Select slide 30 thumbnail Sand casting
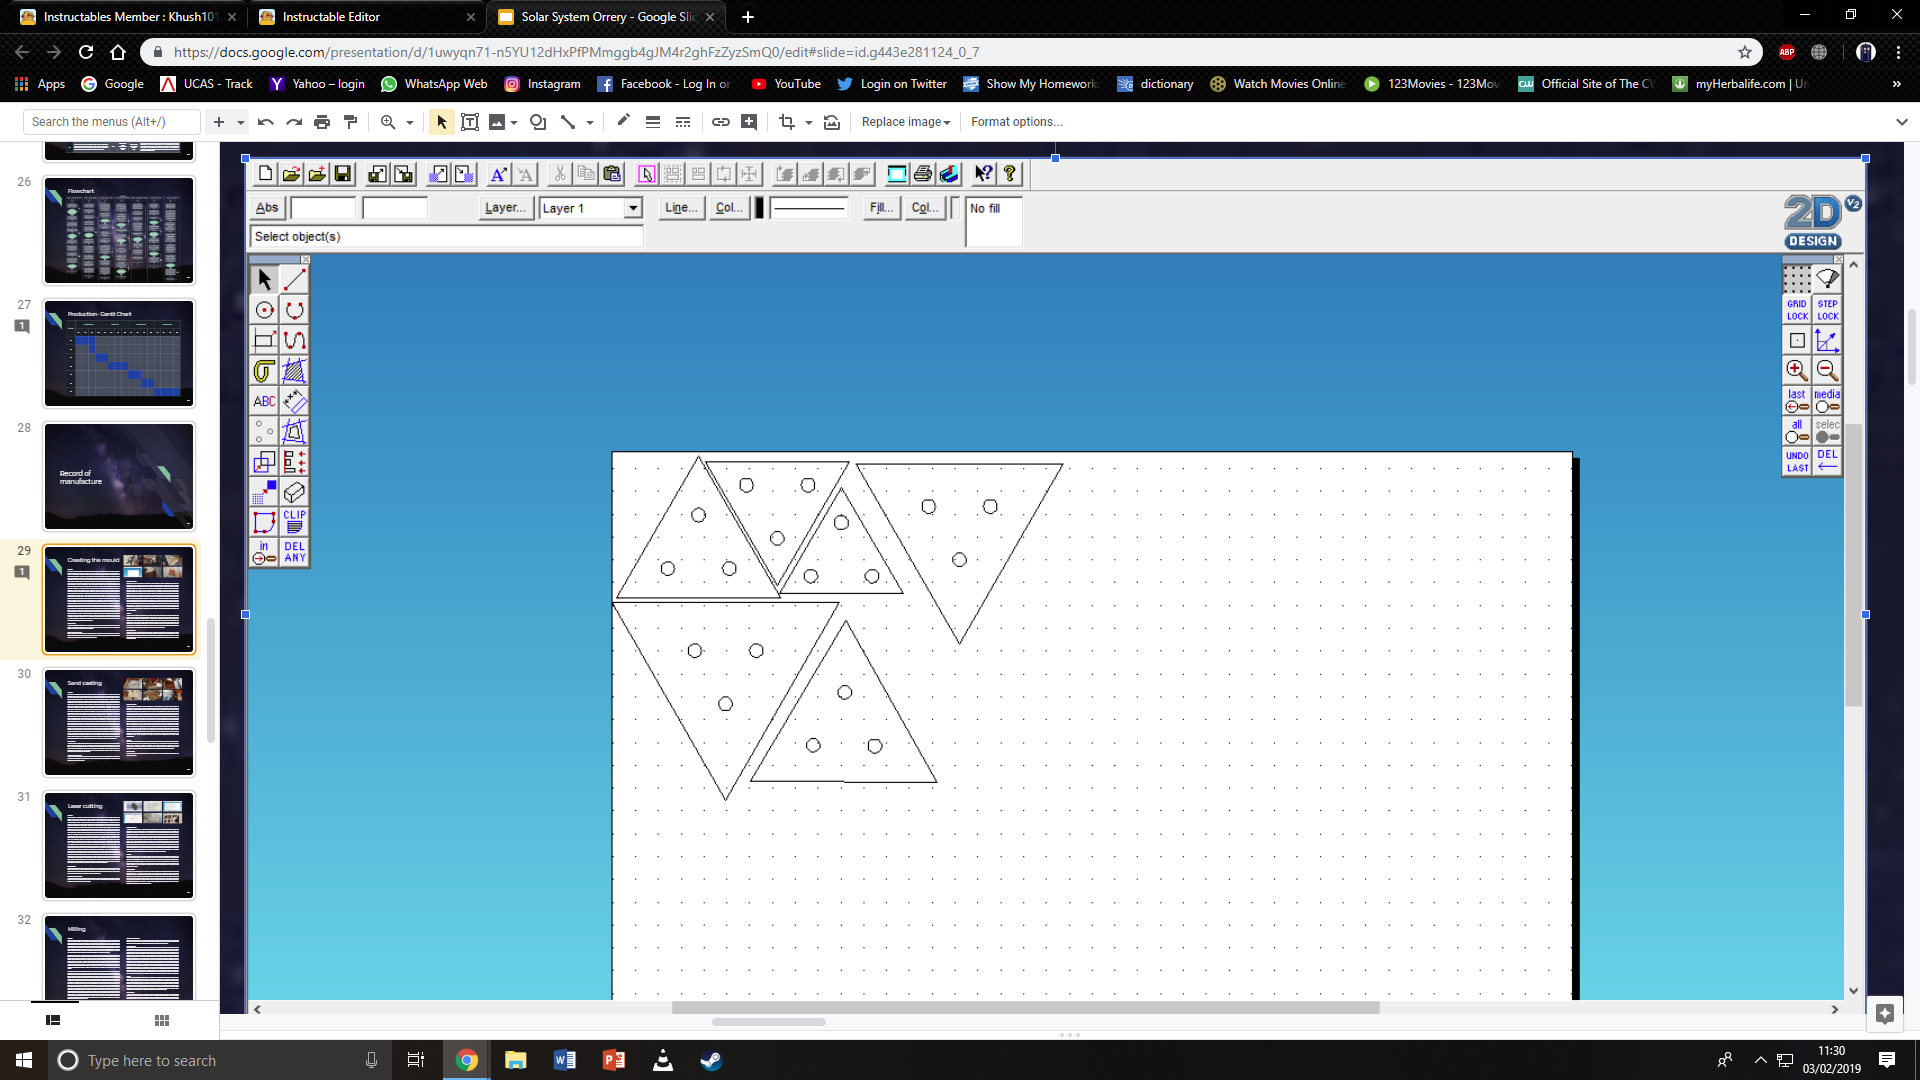This screenshot has height=1080, width=1920. click(119, 722)
